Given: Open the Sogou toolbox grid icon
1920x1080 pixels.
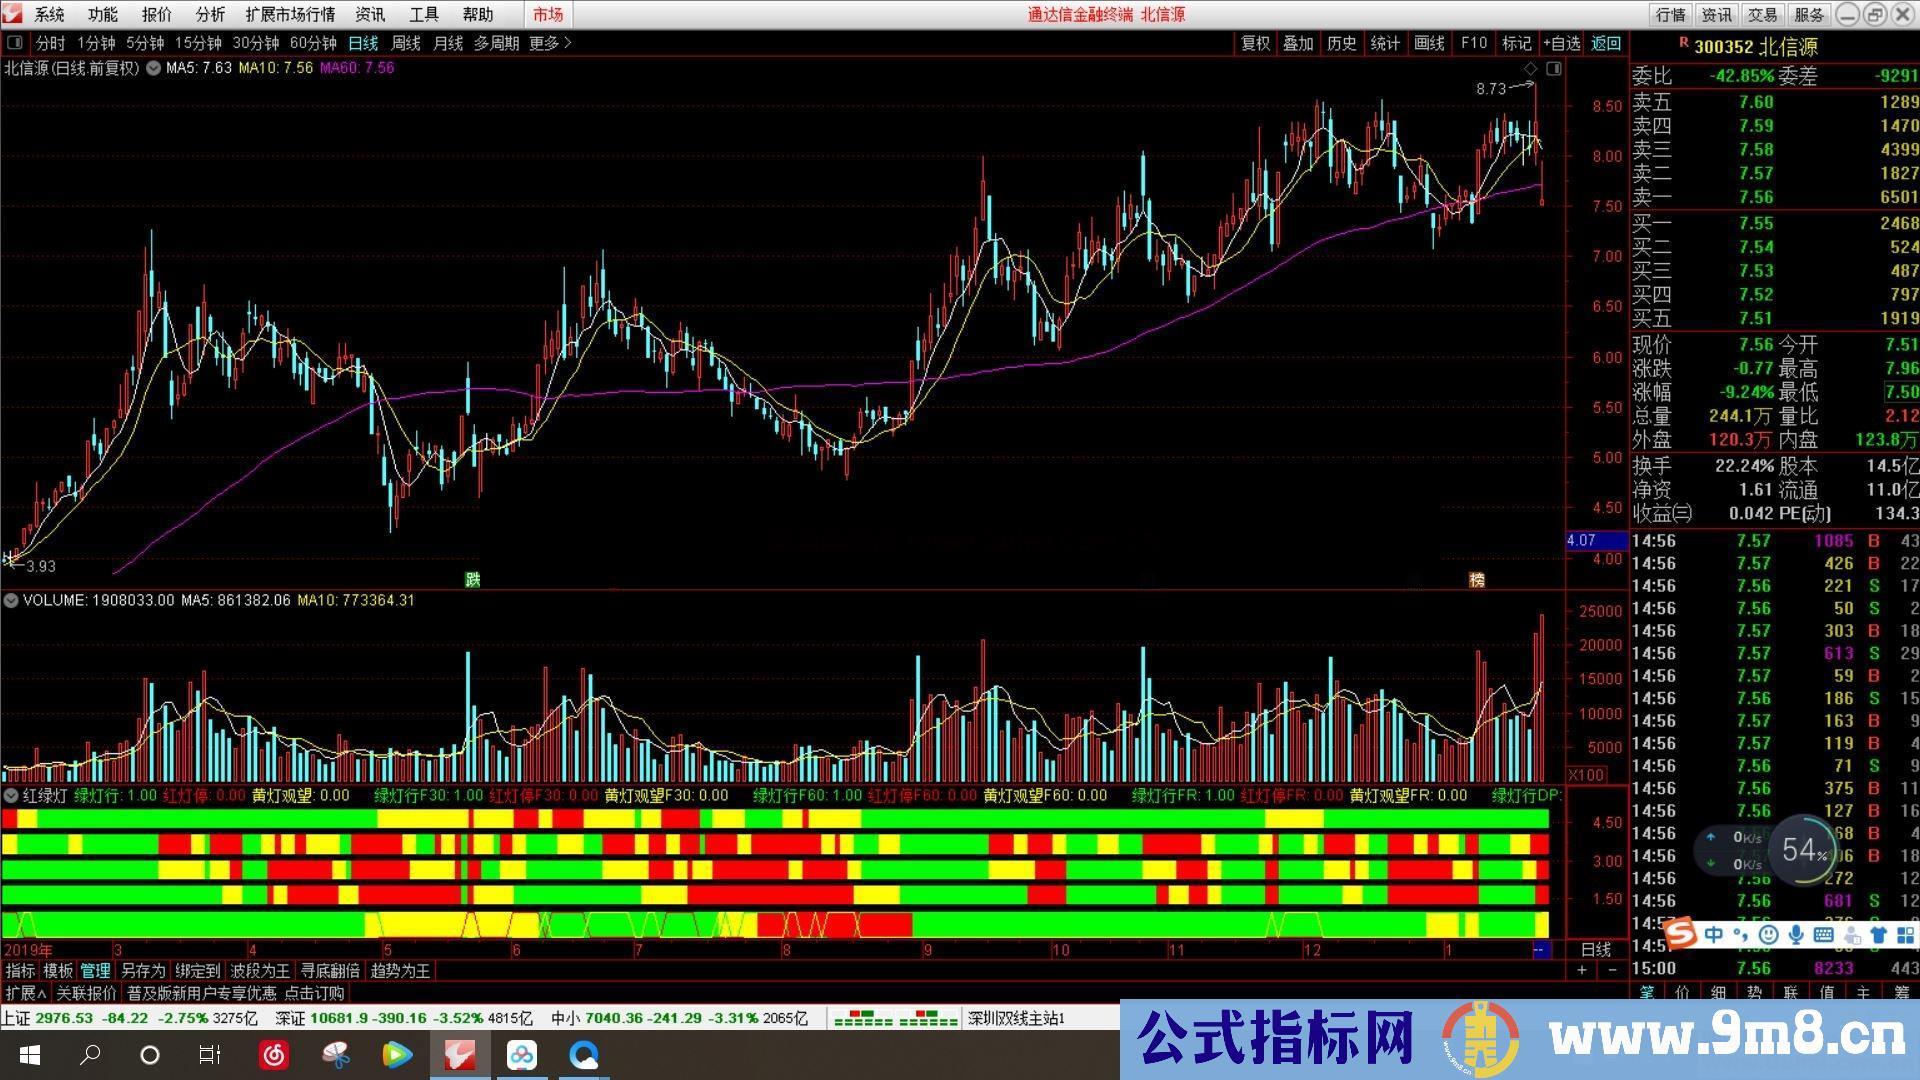Looking at the screenshot, I should [x=1904, y=935].
